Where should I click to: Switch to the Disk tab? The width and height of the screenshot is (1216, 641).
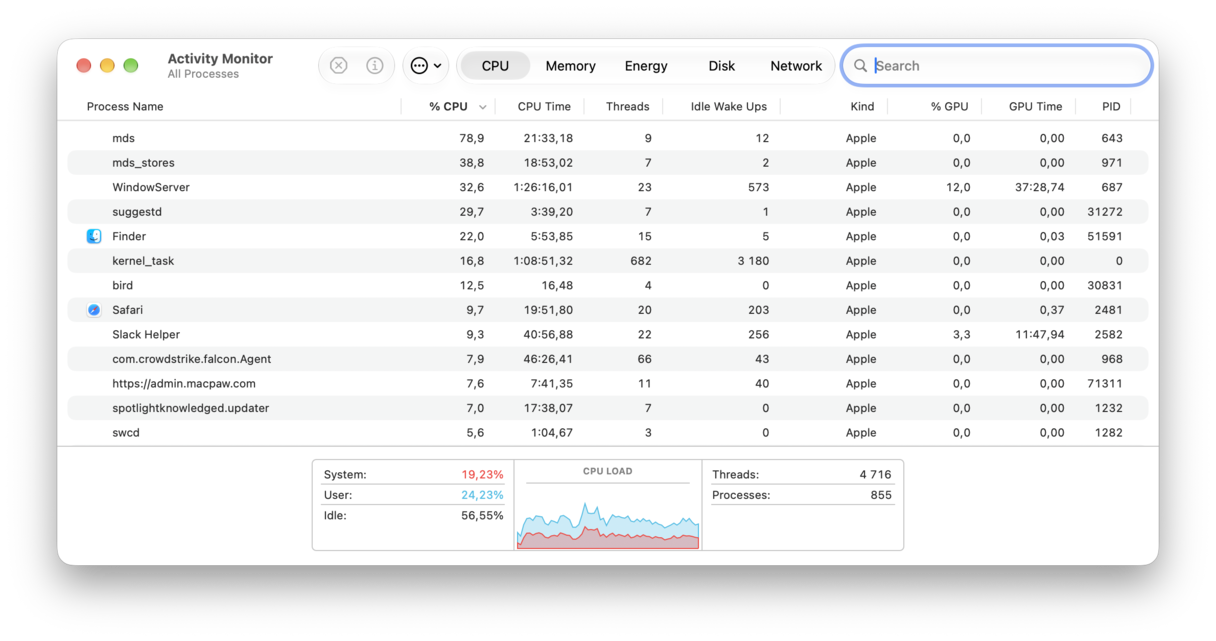click(721, 66)
